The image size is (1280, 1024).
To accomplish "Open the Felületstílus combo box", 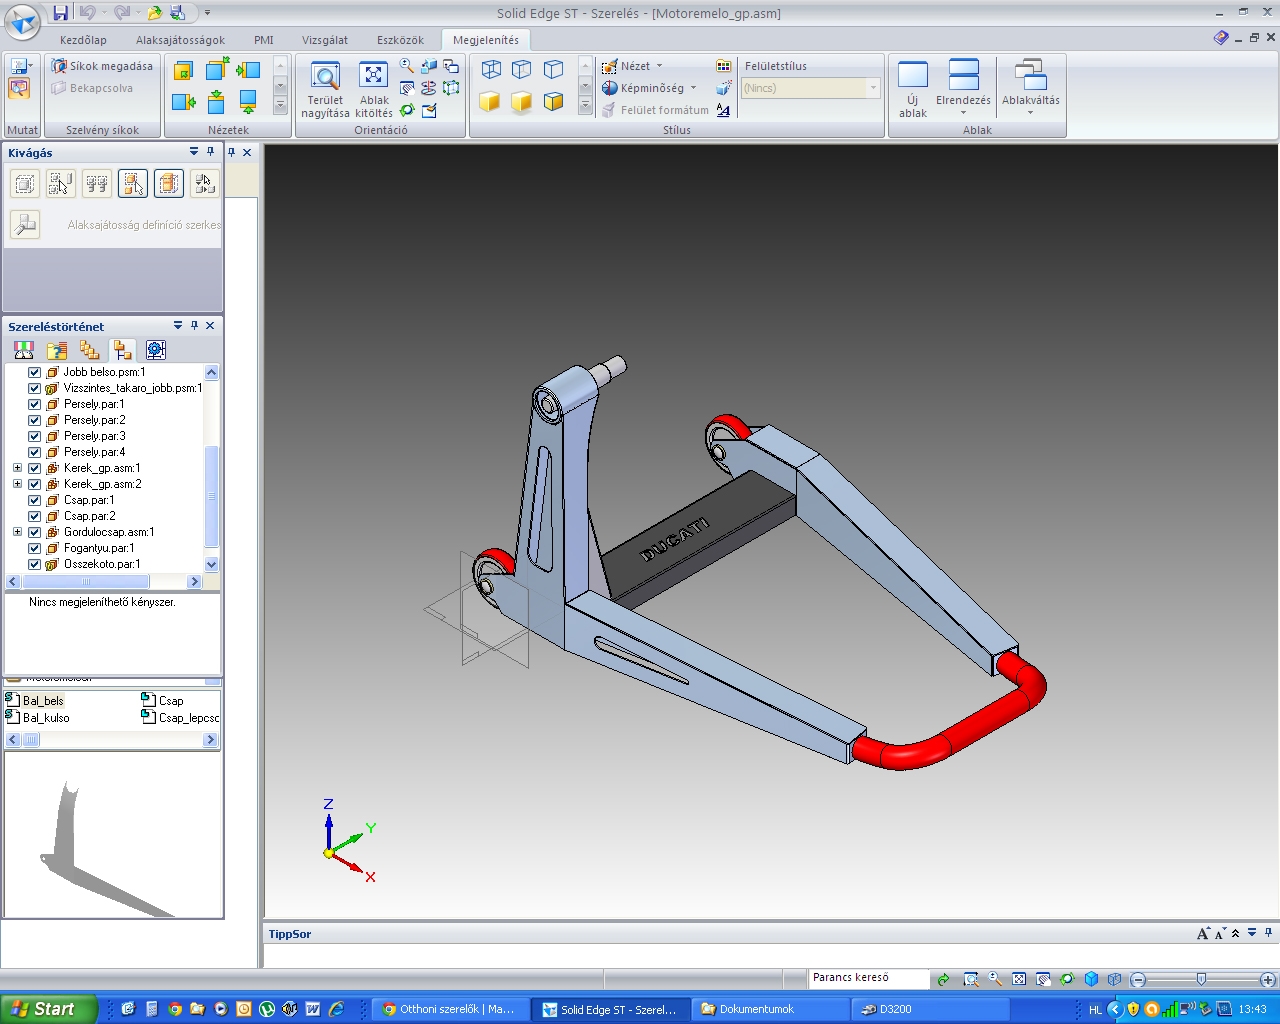I will click(811, 88).
